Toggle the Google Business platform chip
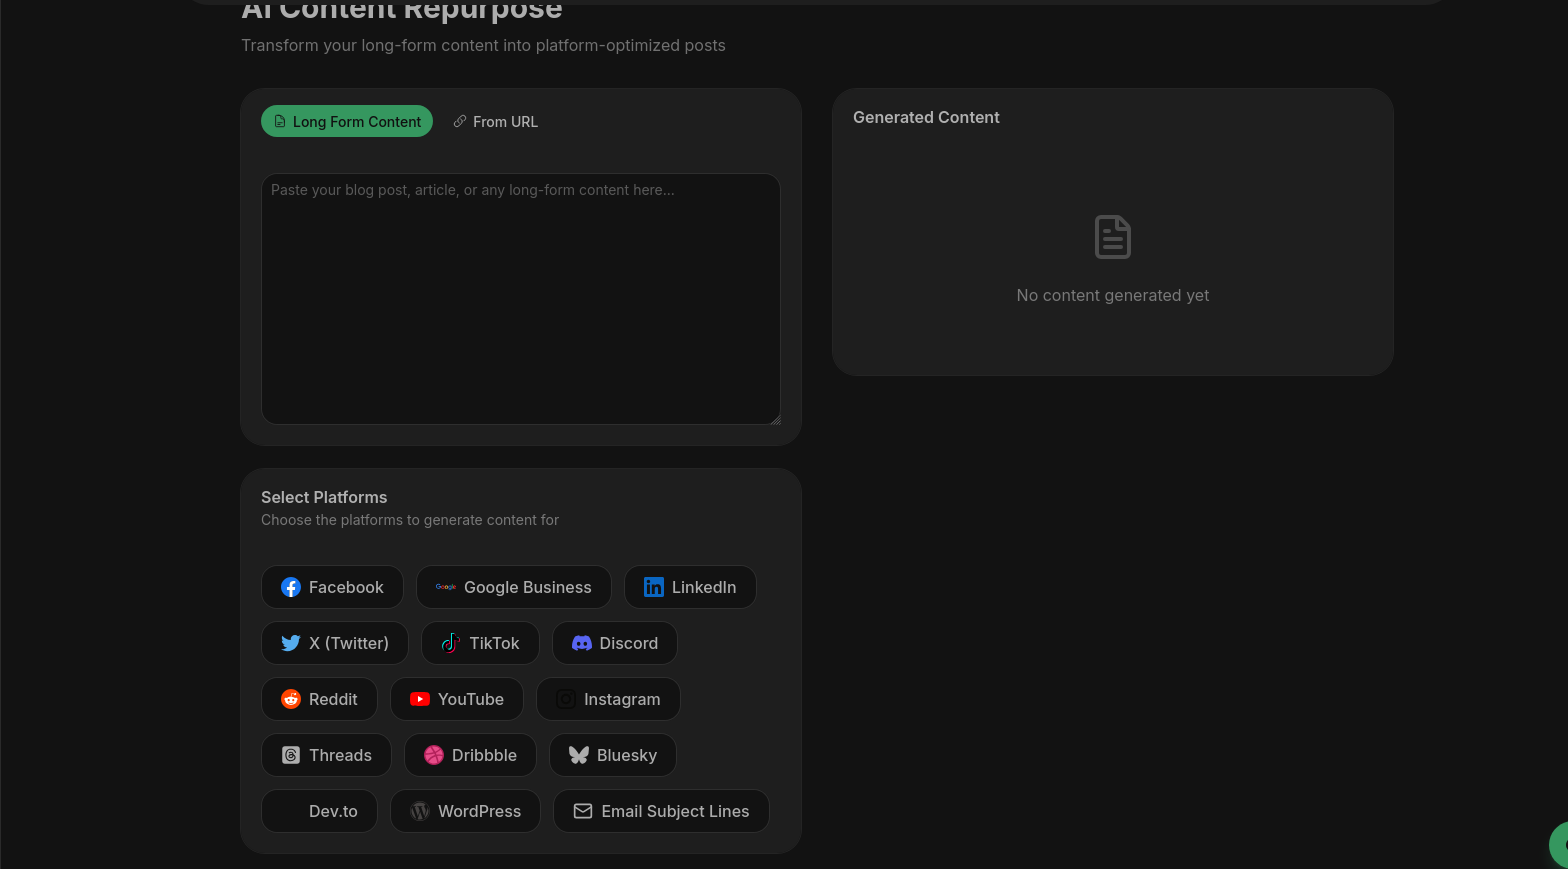 [514, 587]
